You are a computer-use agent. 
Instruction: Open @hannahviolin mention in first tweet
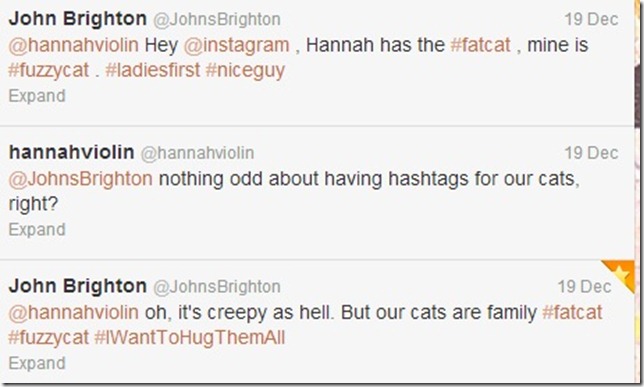(74, 45)
